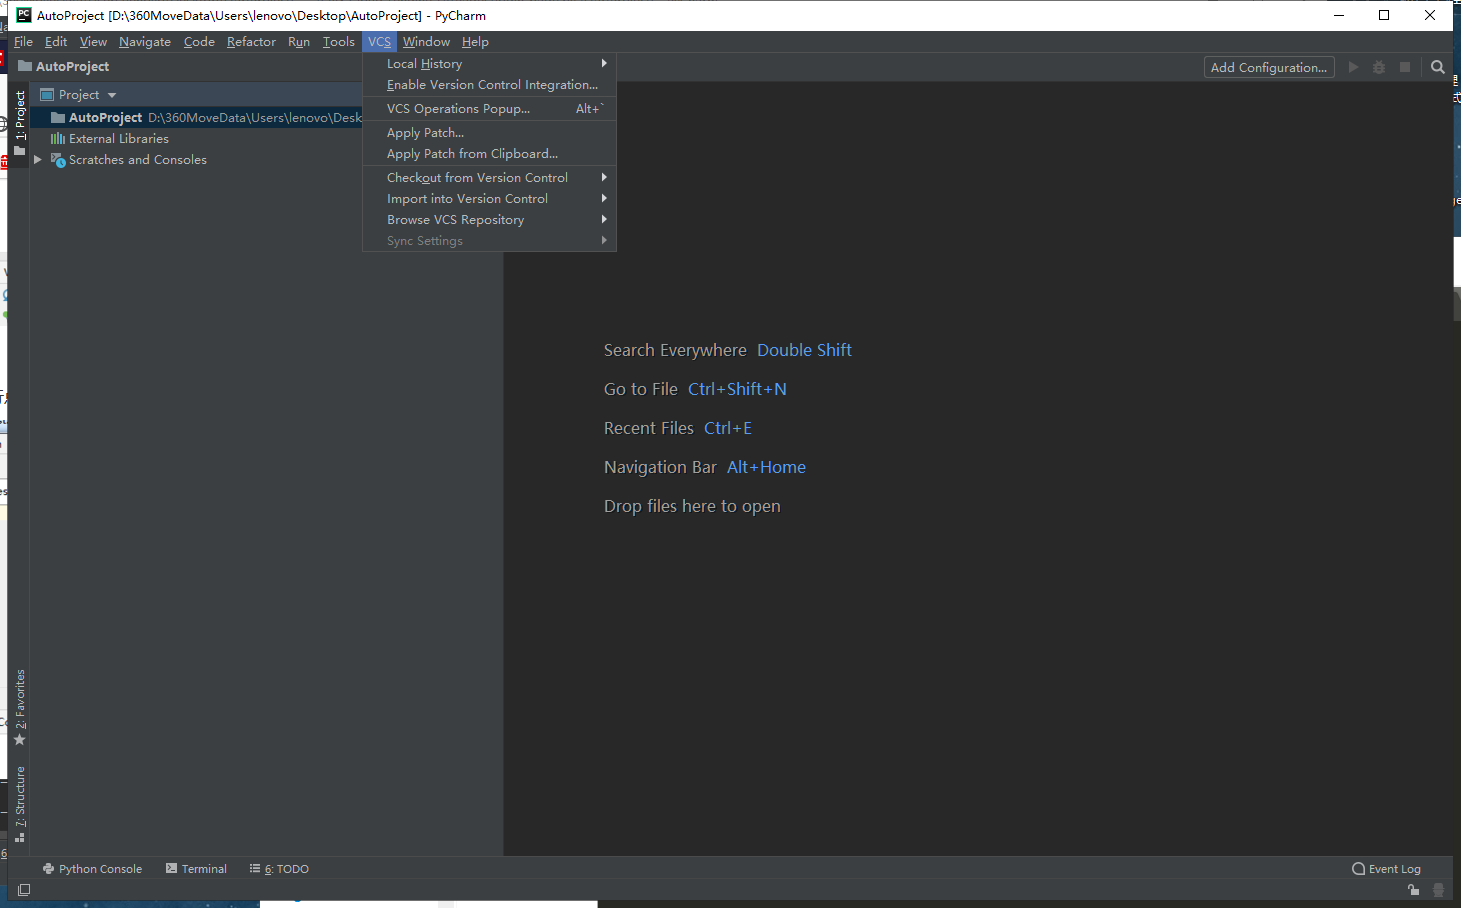1461x908 pixels.
Task: Open the View menu
Action: 93,42
